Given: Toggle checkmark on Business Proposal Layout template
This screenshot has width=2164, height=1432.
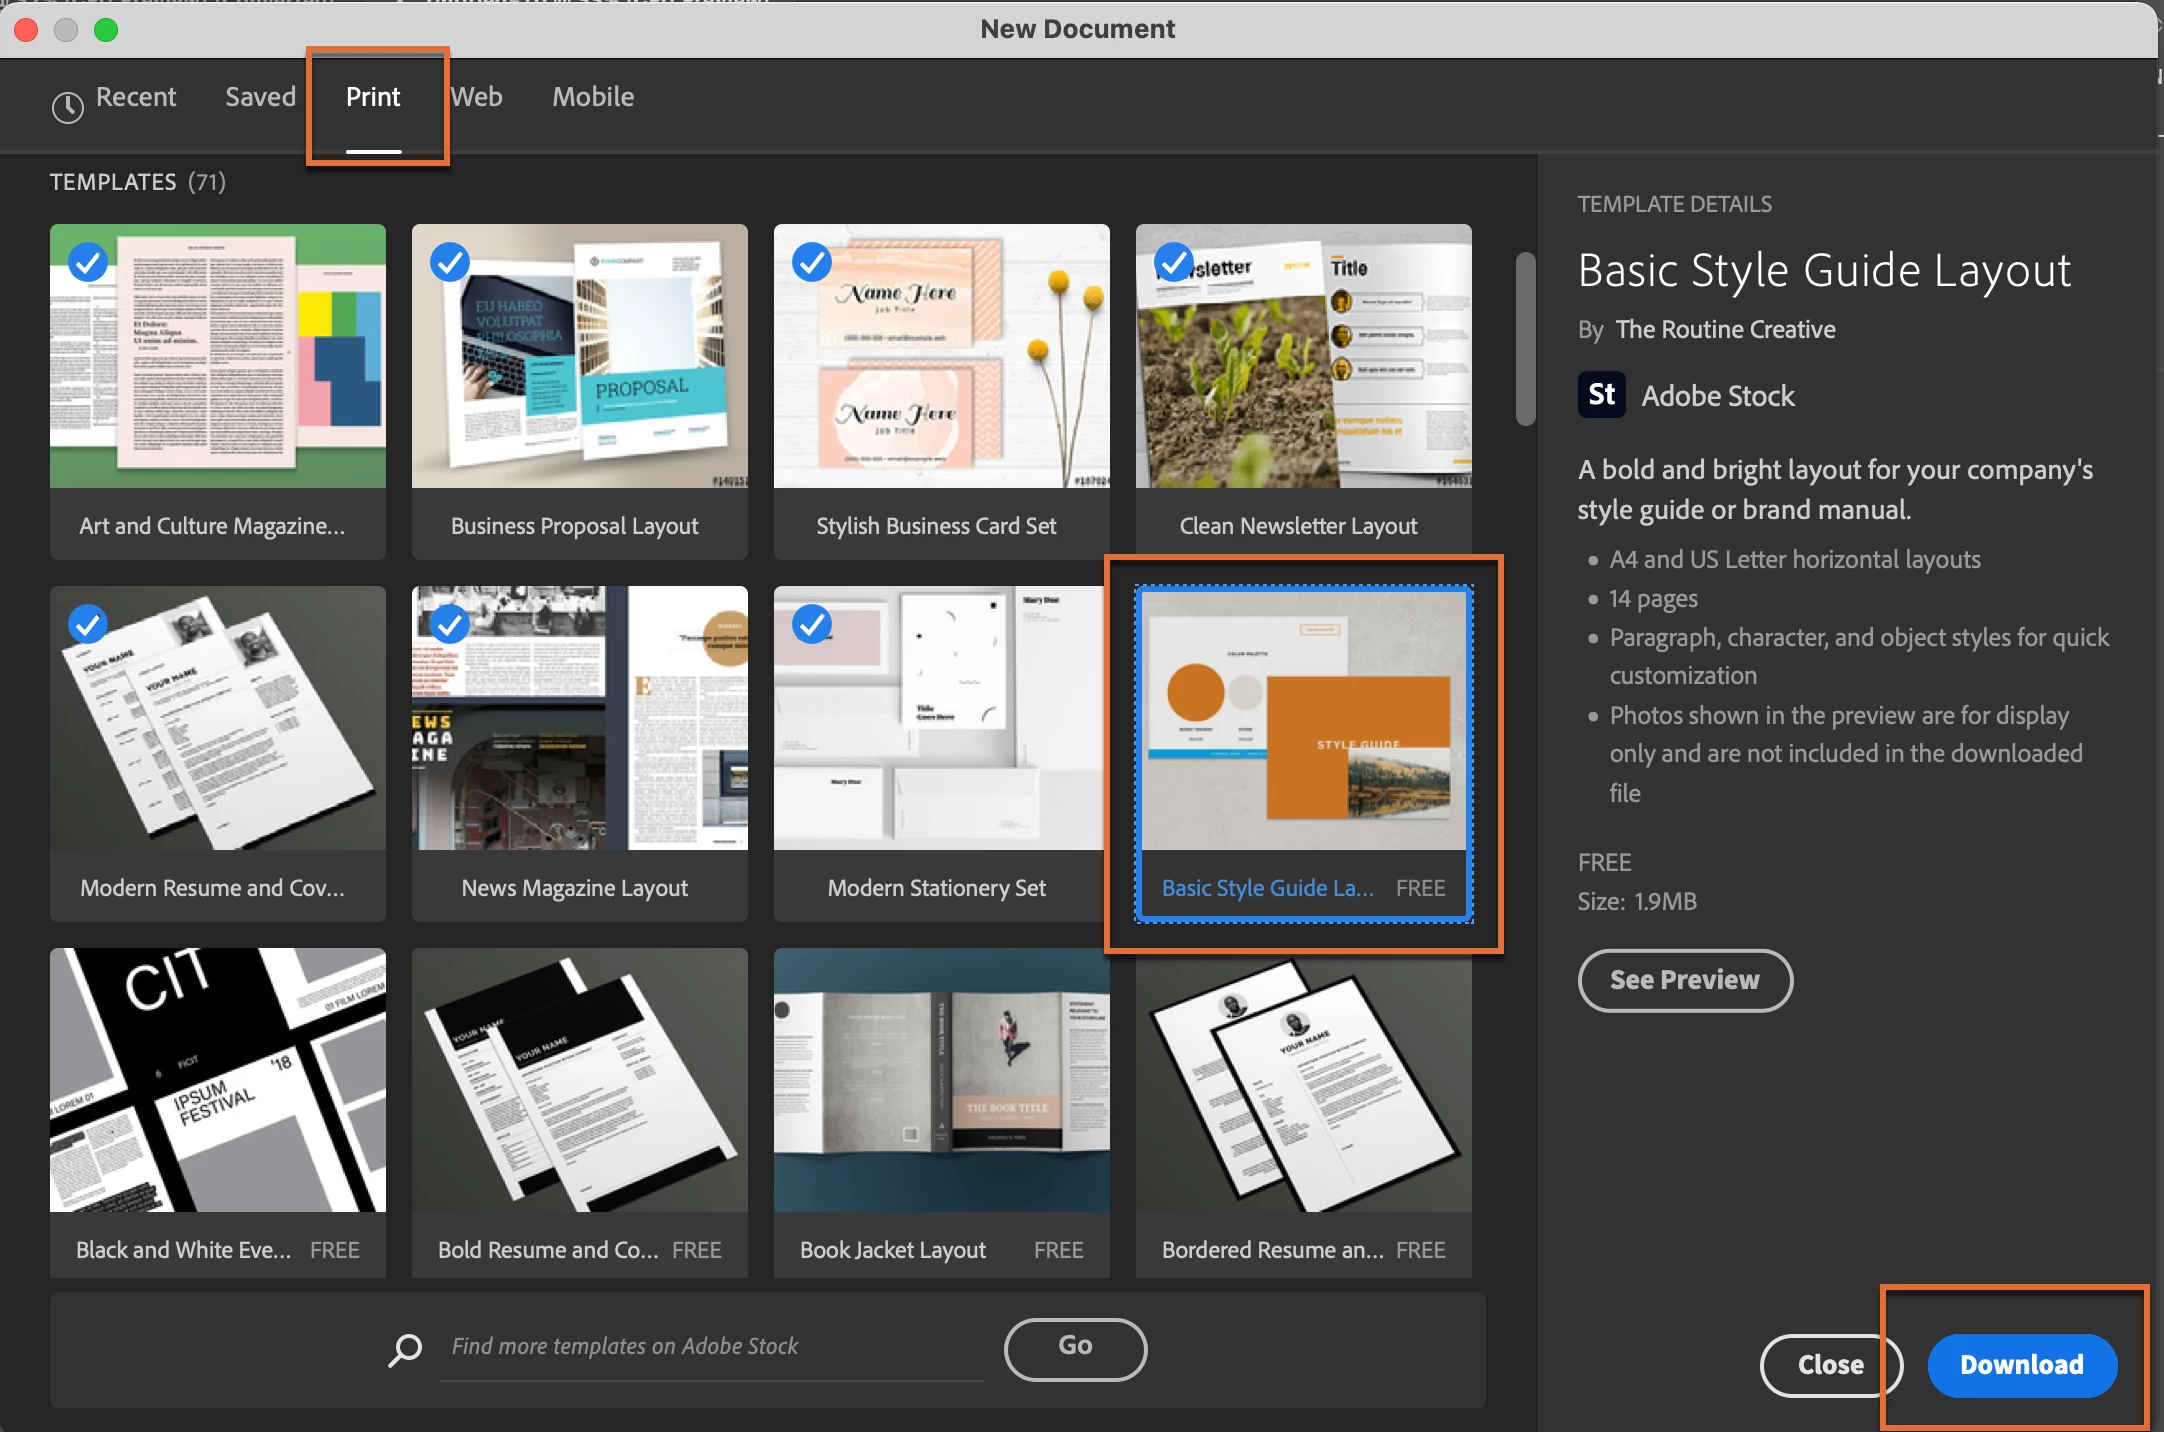Looking at the screenshot, I should click(x=450, y=263).
